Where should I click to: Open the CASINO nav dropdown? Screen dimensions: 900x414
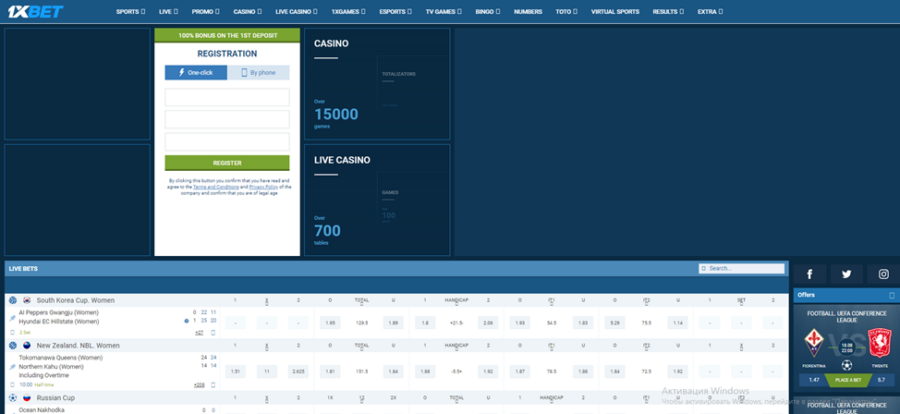pos(247,11)
